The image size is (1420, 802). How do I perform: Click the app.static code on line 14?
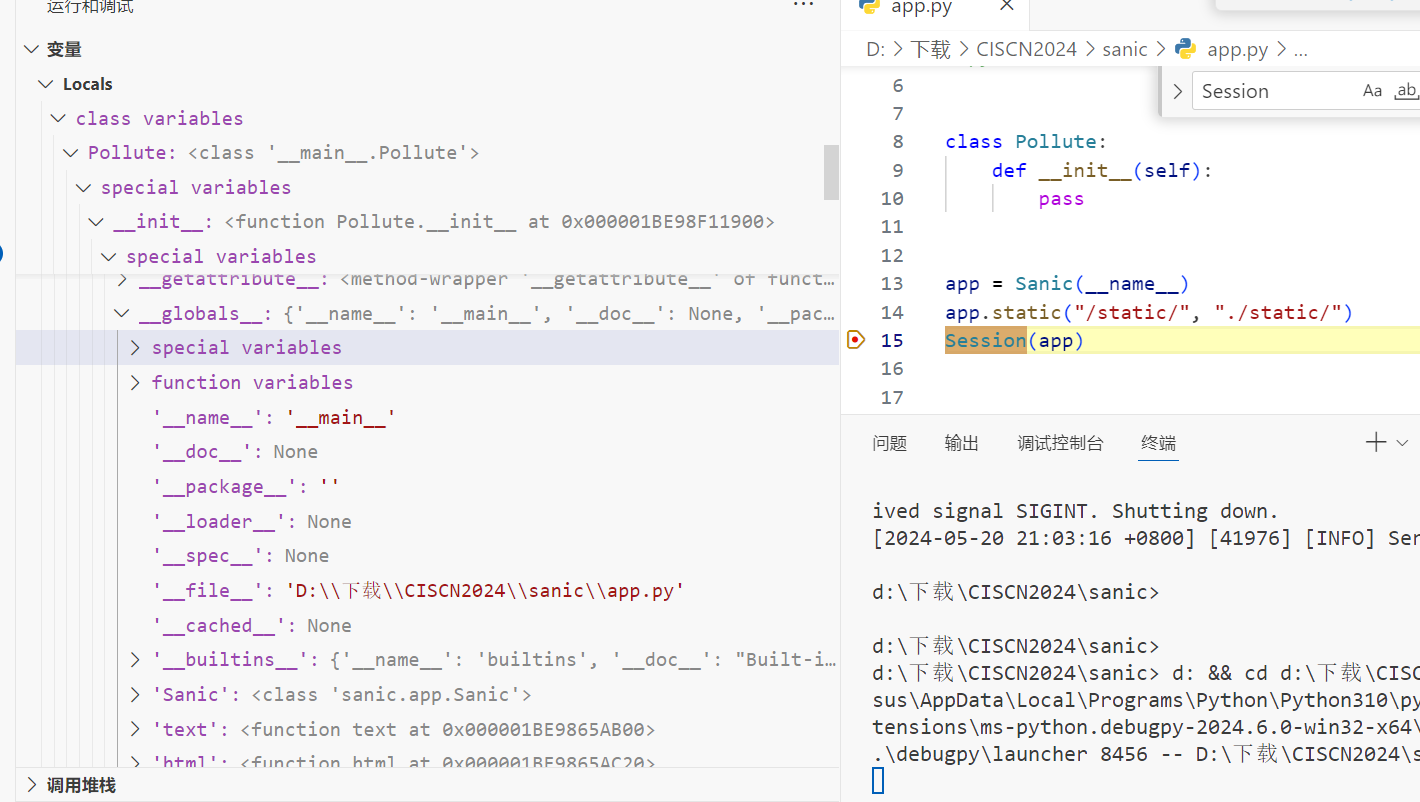tap(1149, 313)
